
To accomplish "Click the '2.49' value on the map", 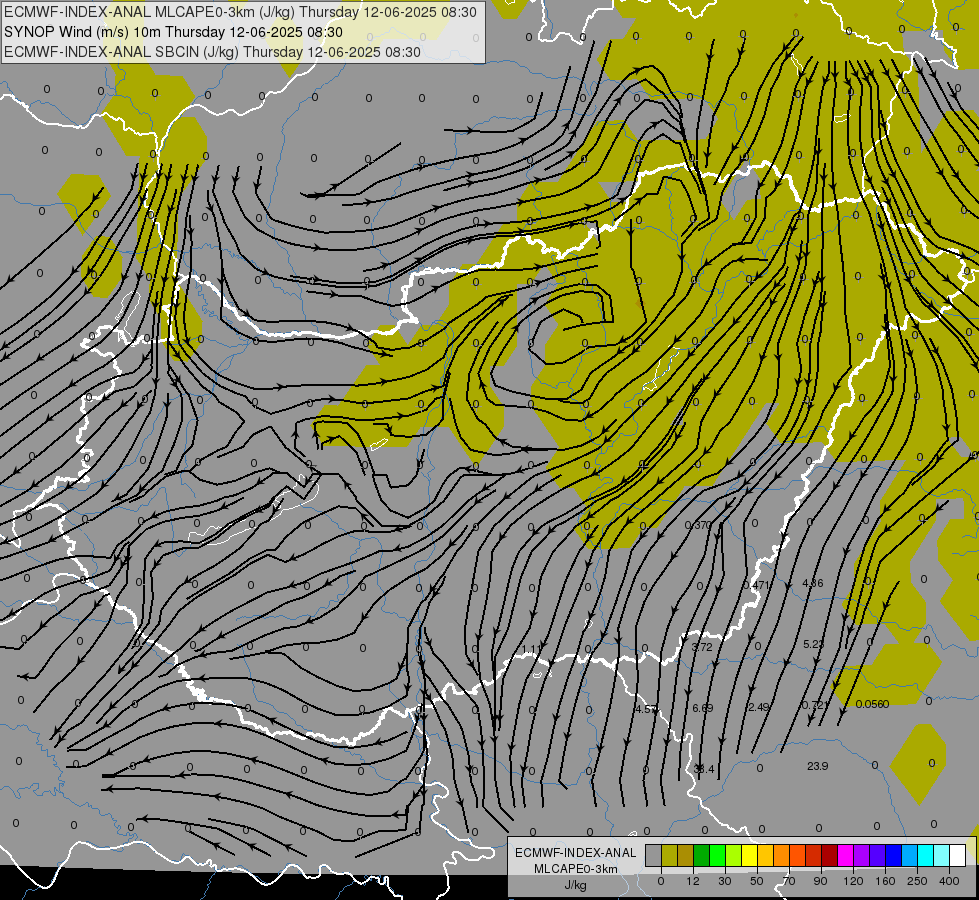I will click(x=758, y=707).
